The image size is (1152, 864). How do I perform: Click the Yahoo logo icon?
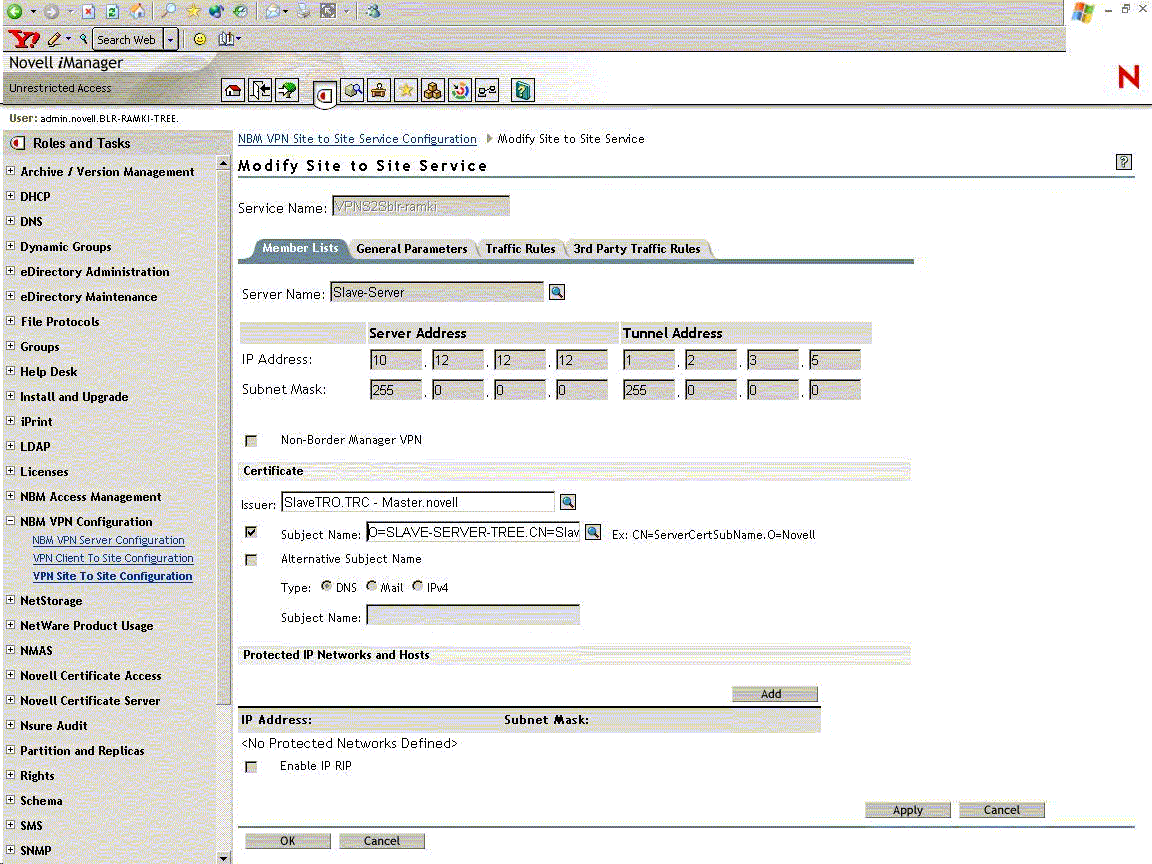click(24, 39)
